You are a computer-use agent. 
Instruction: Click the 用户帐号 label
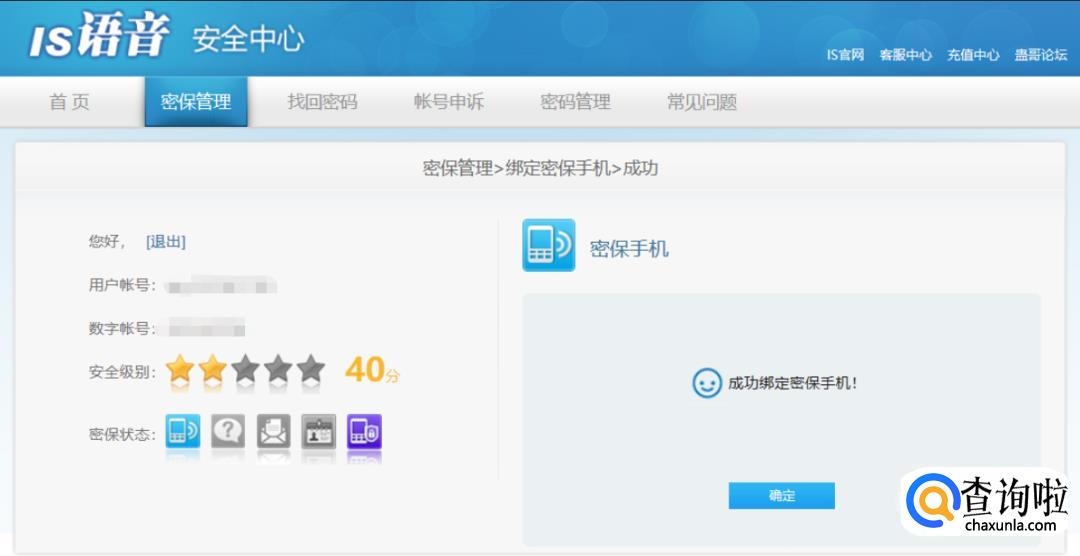(x=122, y=285)
